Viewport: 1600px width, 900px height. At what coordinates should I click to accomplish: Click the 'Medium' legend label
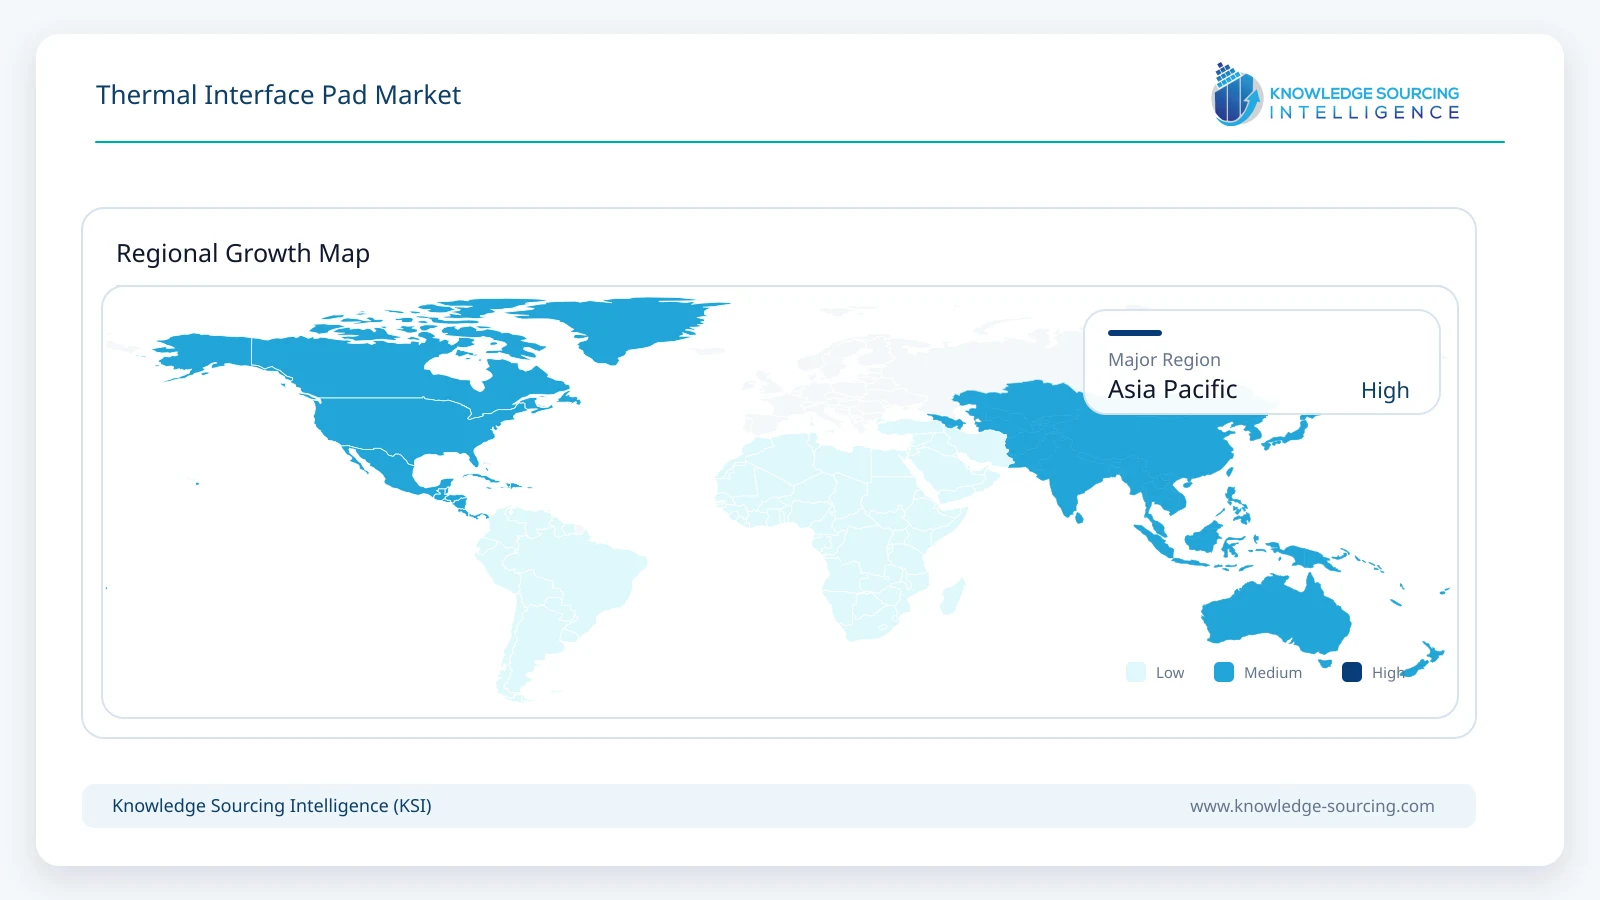(1273, 673)
